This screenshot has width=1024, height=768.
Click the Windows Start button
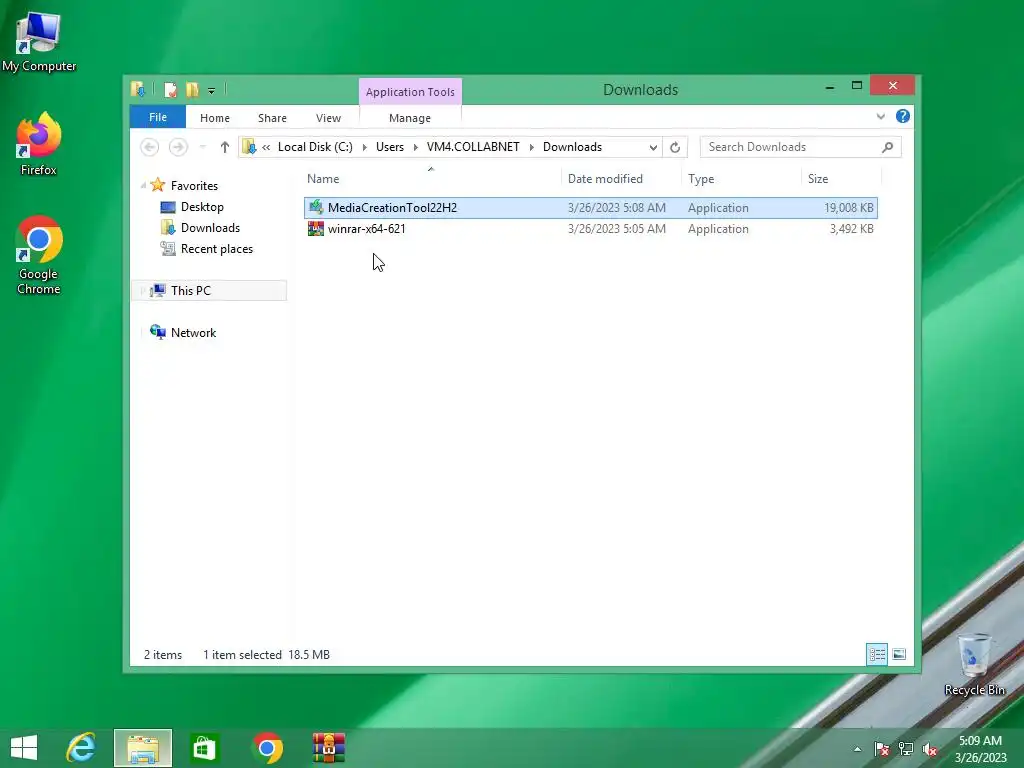pos(24,748)
